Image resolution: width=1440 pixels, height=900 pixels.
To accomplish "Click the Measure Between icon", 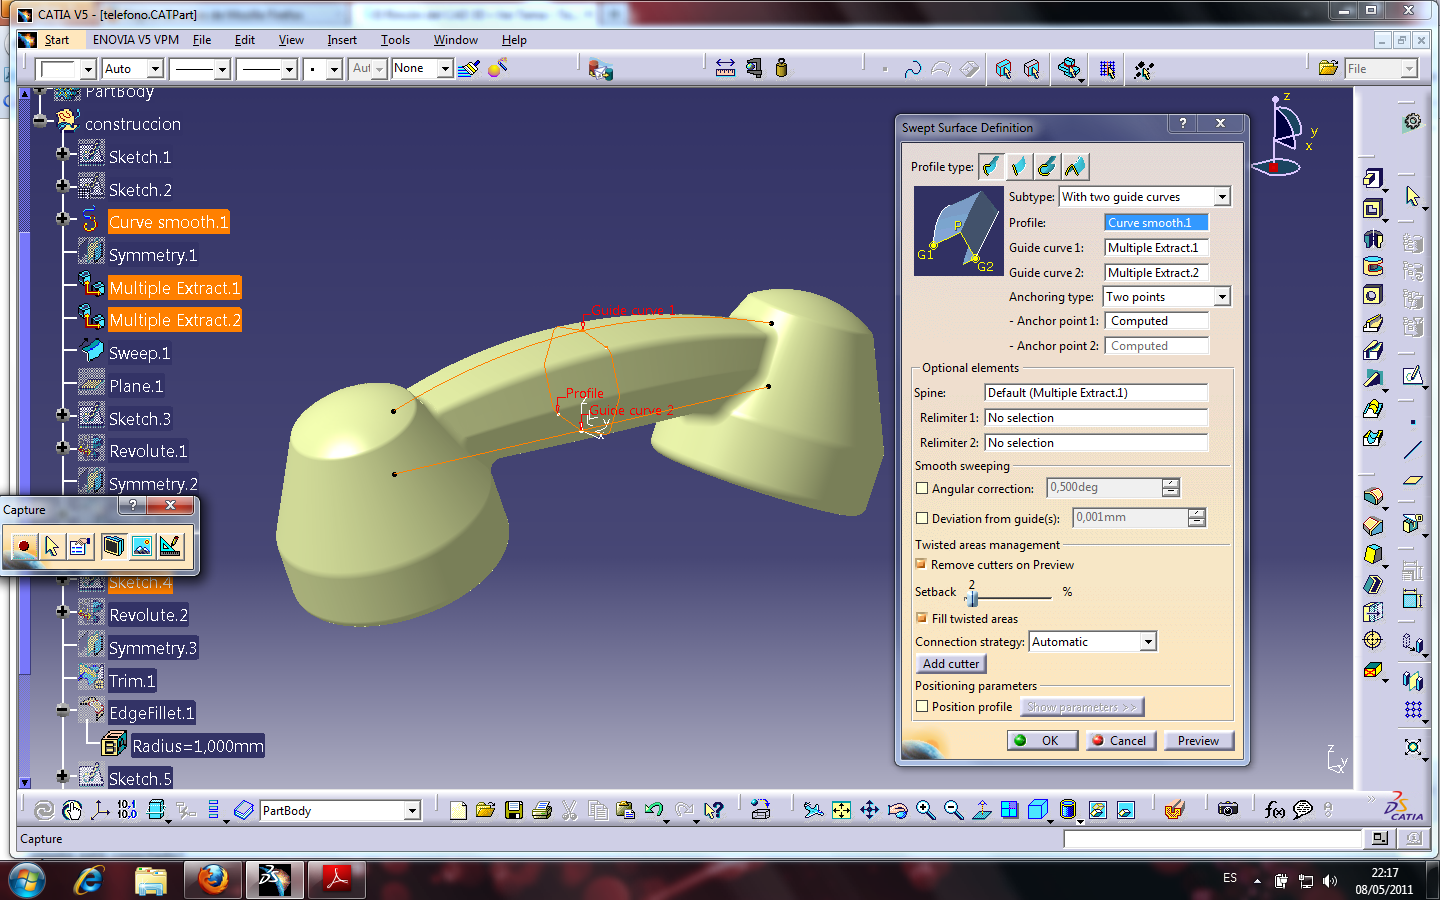I will tap(725, 68).
